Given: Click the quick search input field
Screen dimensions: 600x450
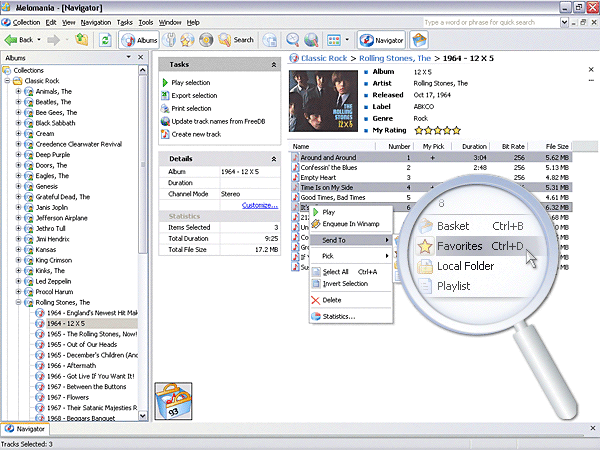Looking at the screenshot, I should pyautogui.click(x=491, y=23).
